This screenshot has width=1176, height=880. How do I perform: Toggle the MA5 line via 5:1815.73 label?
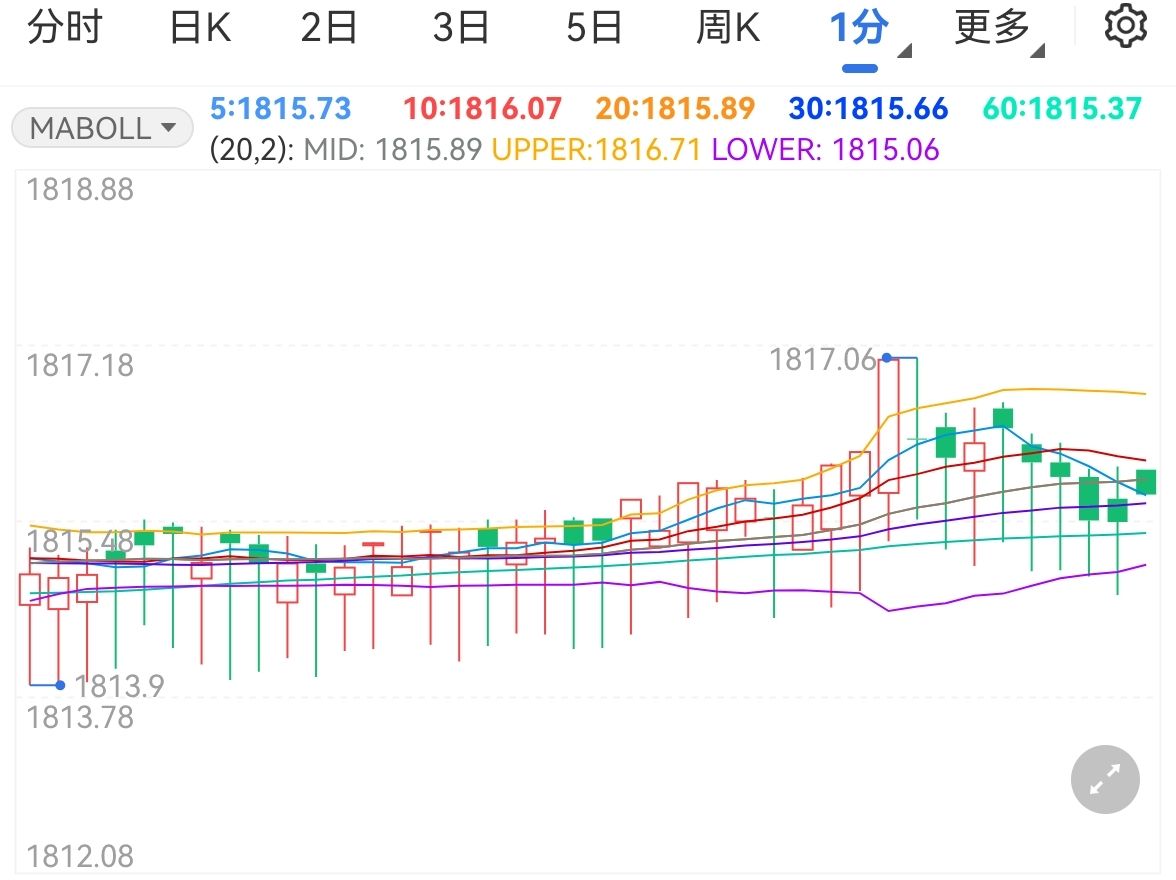pyautogui.click(x=277, y=108)
